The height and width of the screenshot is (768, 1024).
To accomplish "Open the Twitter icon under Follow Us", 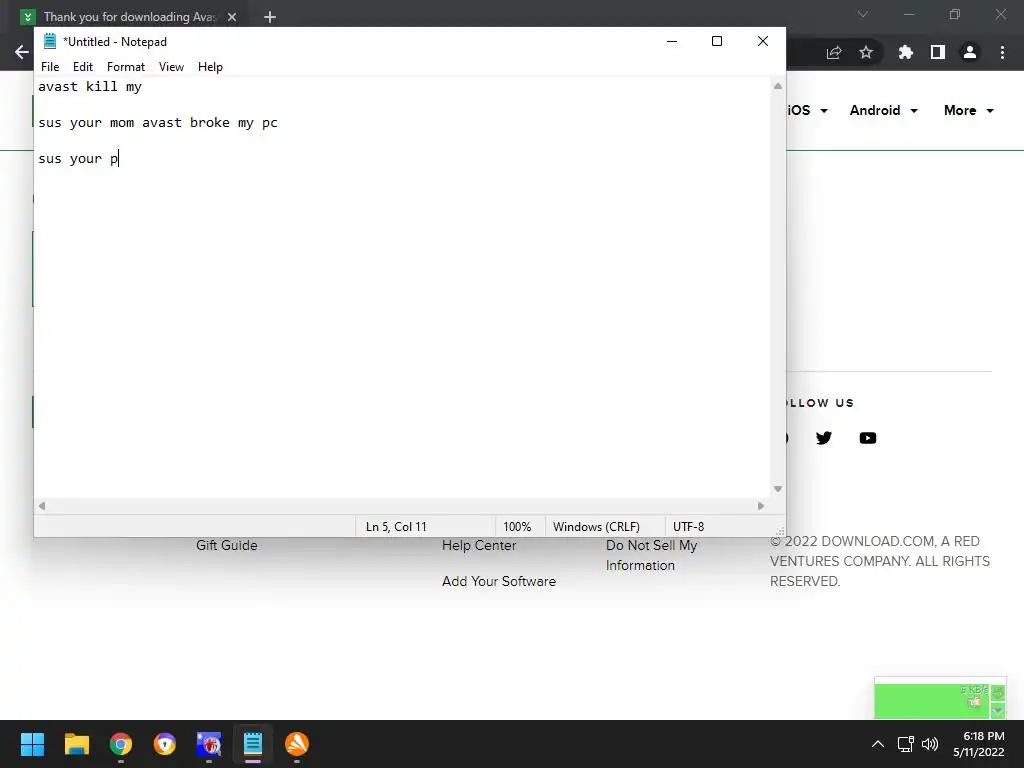I will tap(824, 438).
